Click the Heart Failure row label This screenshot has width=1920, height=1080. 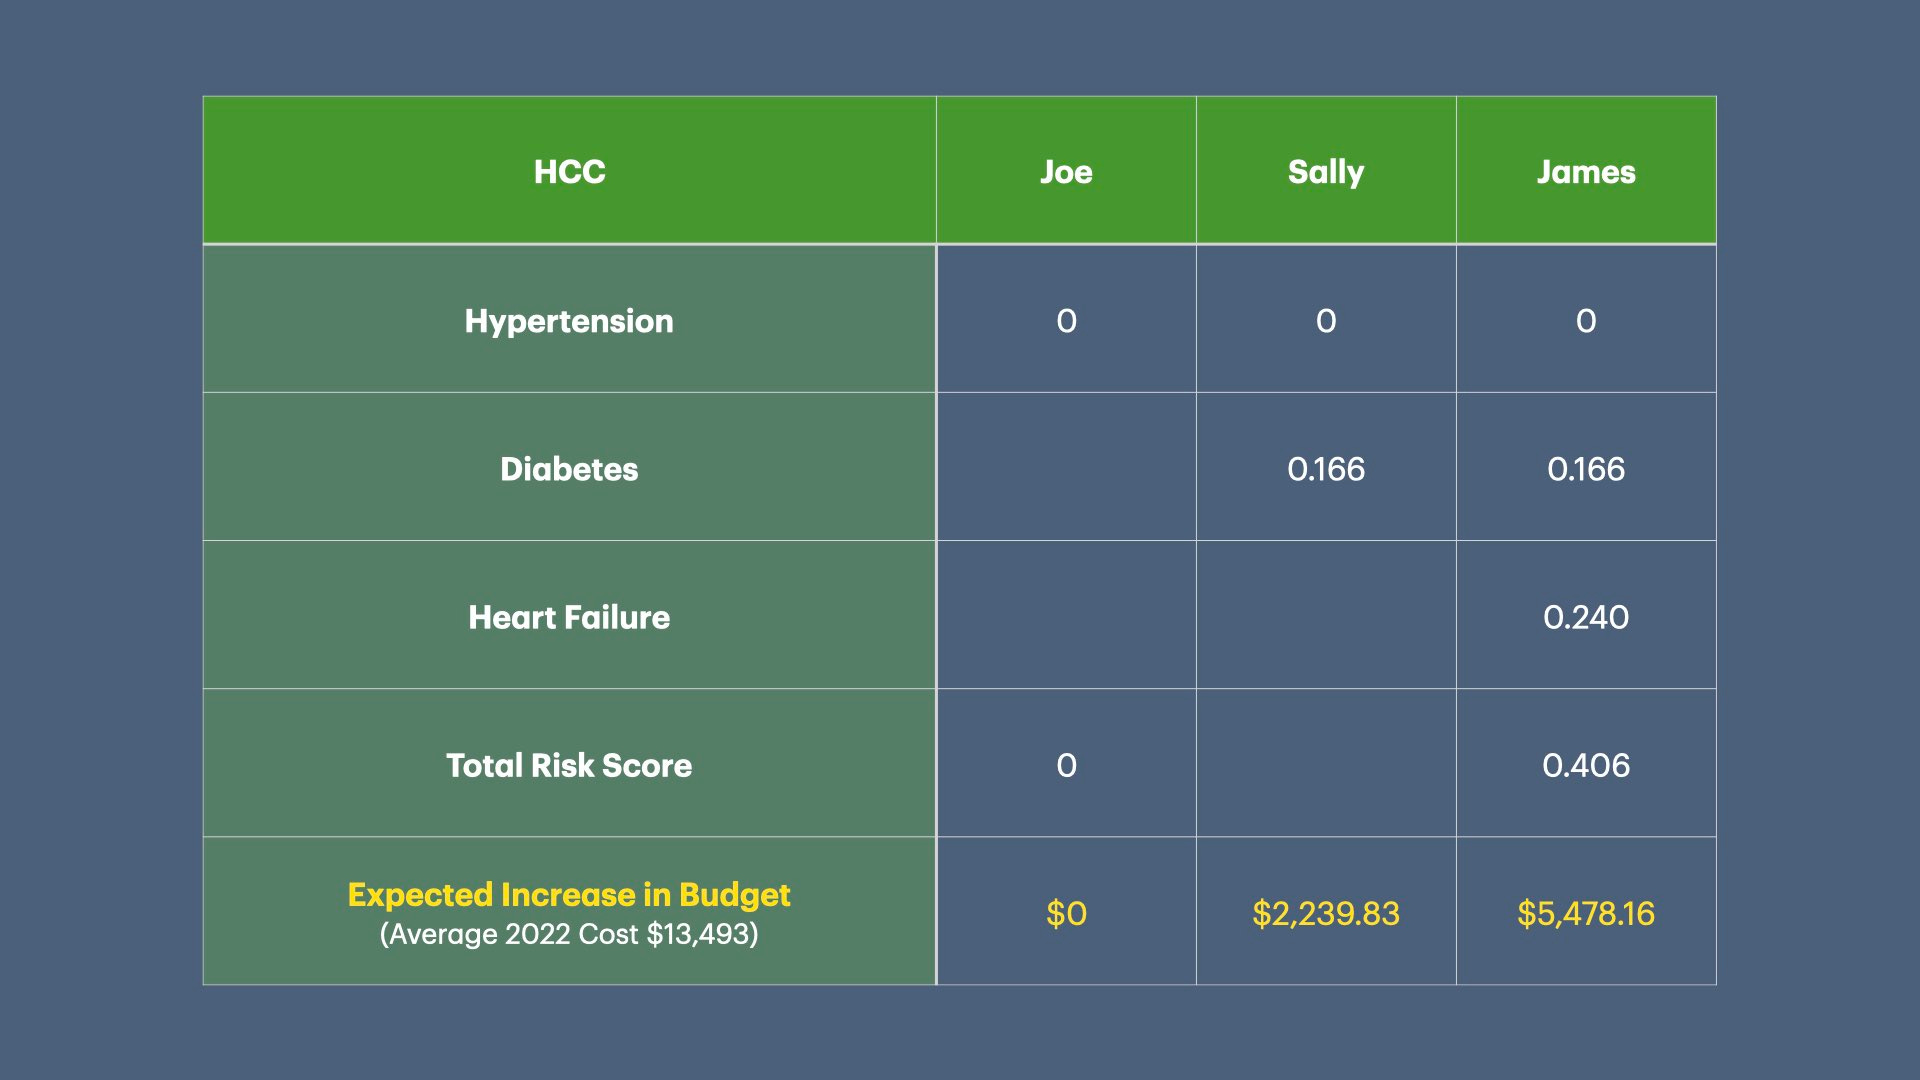coord(569,617)
